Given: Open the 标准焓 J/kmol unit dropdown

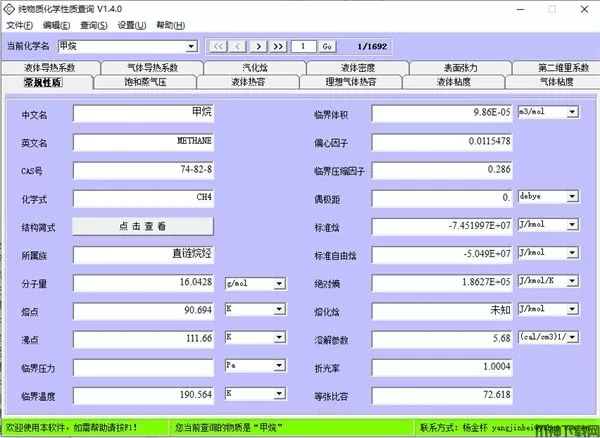Looking at the screenshot, I should (x=572, y=225).
